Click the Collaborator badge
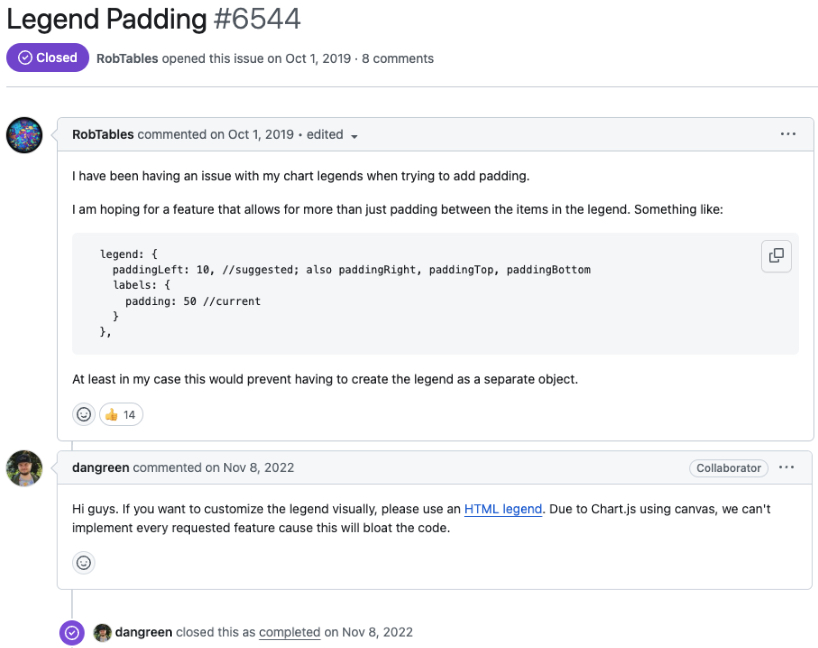This screenshot has height=648, width=818. click(728, 468)
